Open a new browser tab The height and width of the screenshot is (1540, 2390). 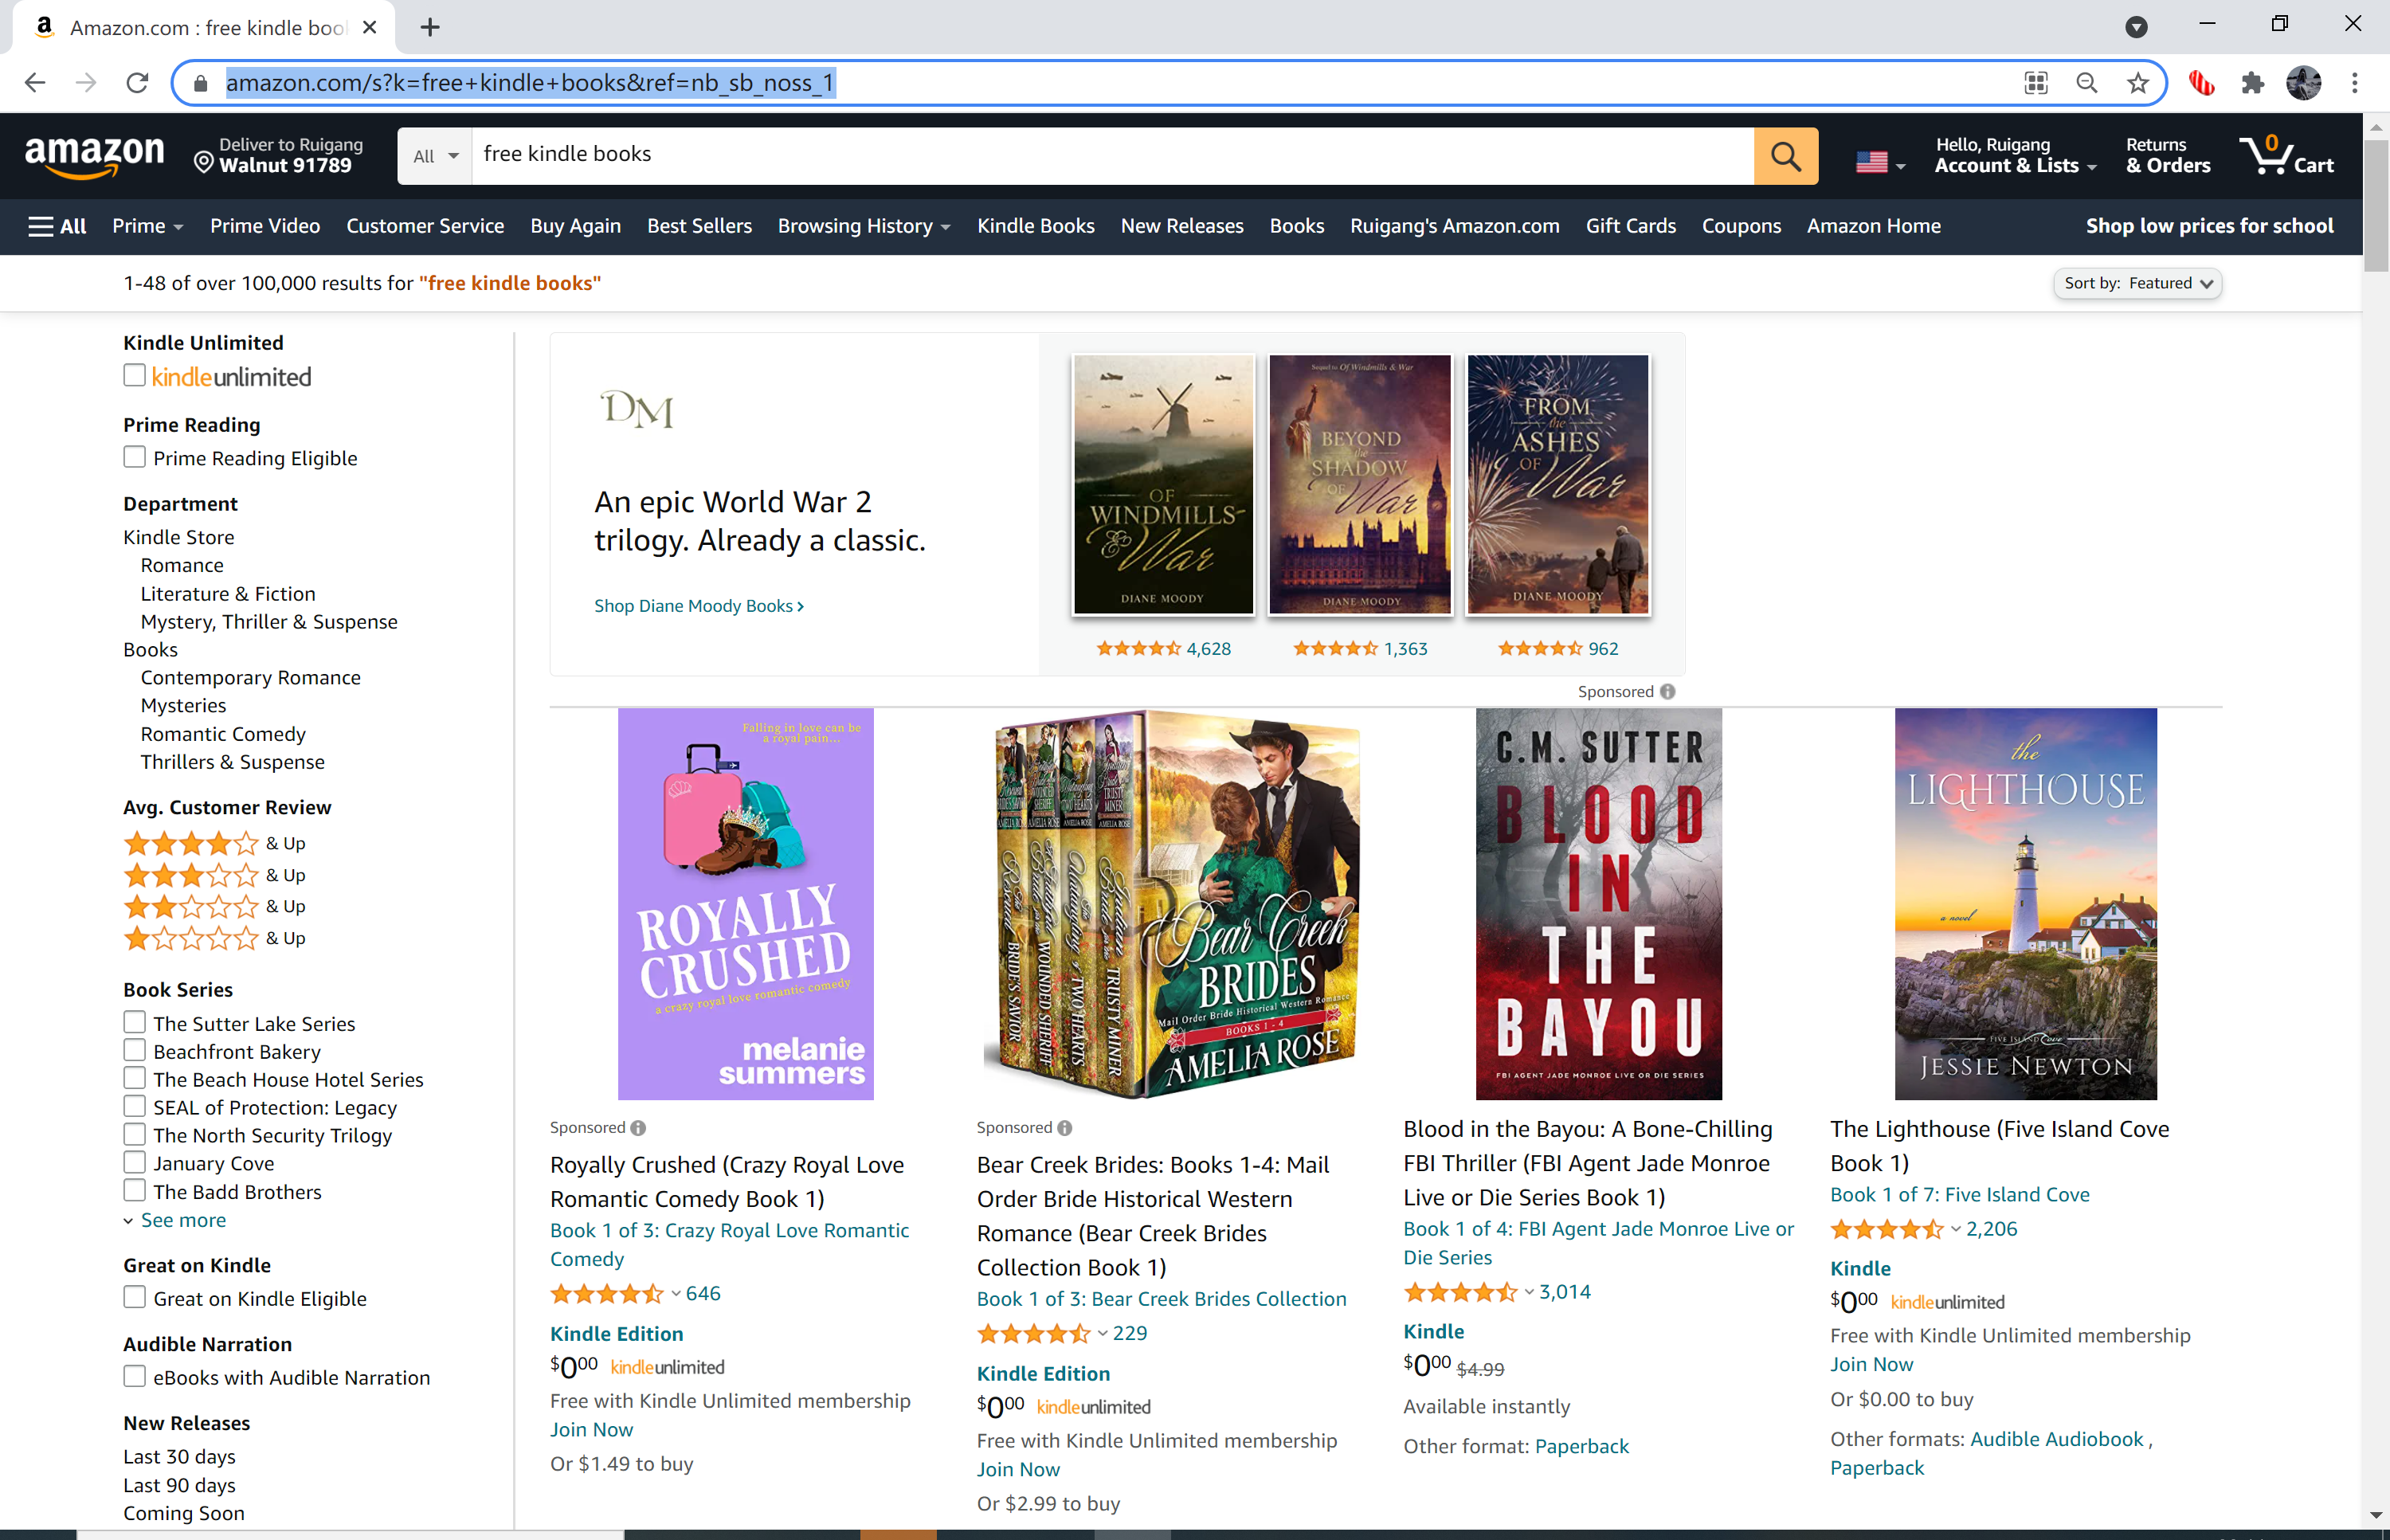430,27
